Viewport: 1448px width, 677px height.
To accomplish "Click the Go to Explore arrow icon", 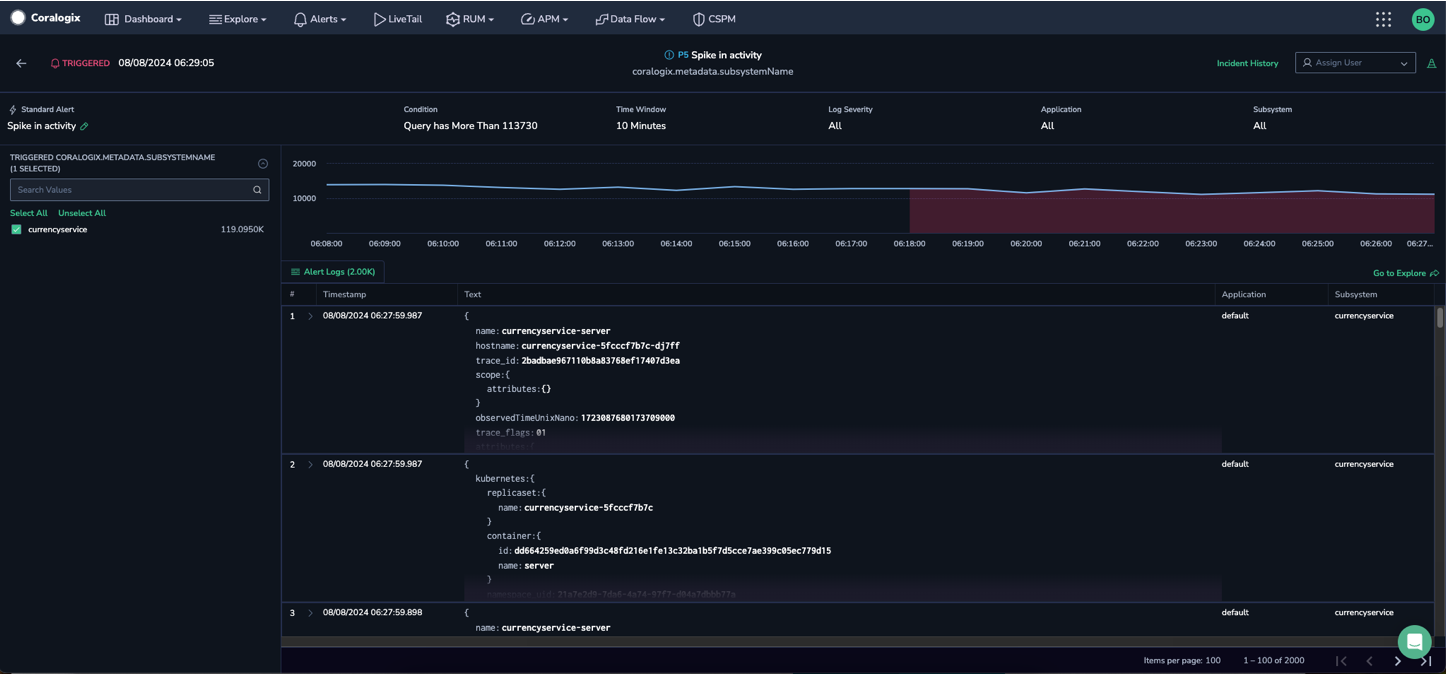I will pos(1434,273).
